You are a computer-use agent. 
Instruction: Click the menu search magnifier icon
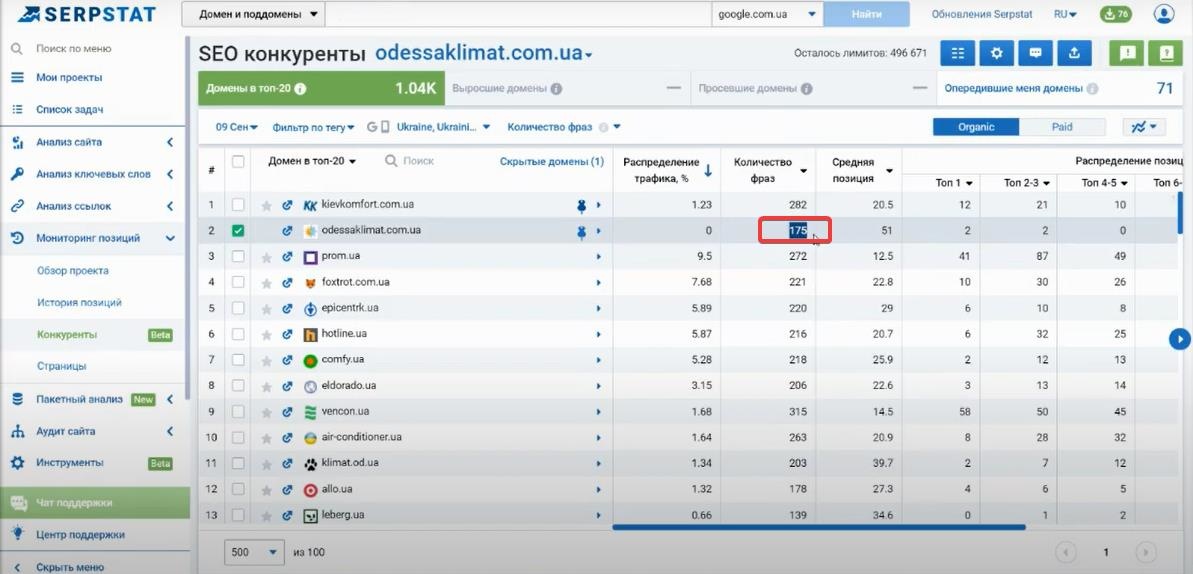tap(17, 49)
